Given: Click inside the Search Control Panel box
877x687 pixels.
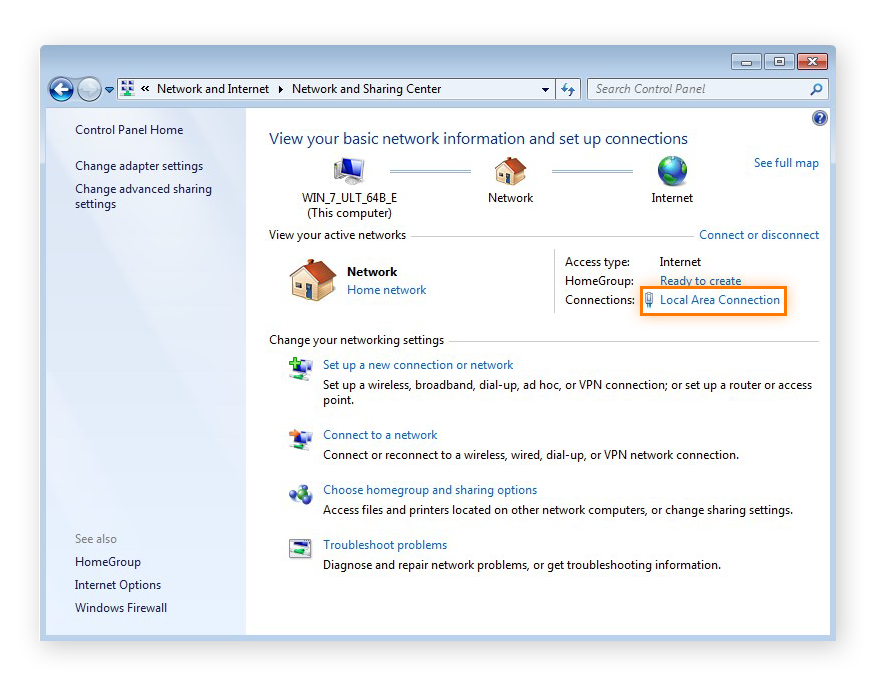Looking at the screenshot, I should (x=690, y=89).
